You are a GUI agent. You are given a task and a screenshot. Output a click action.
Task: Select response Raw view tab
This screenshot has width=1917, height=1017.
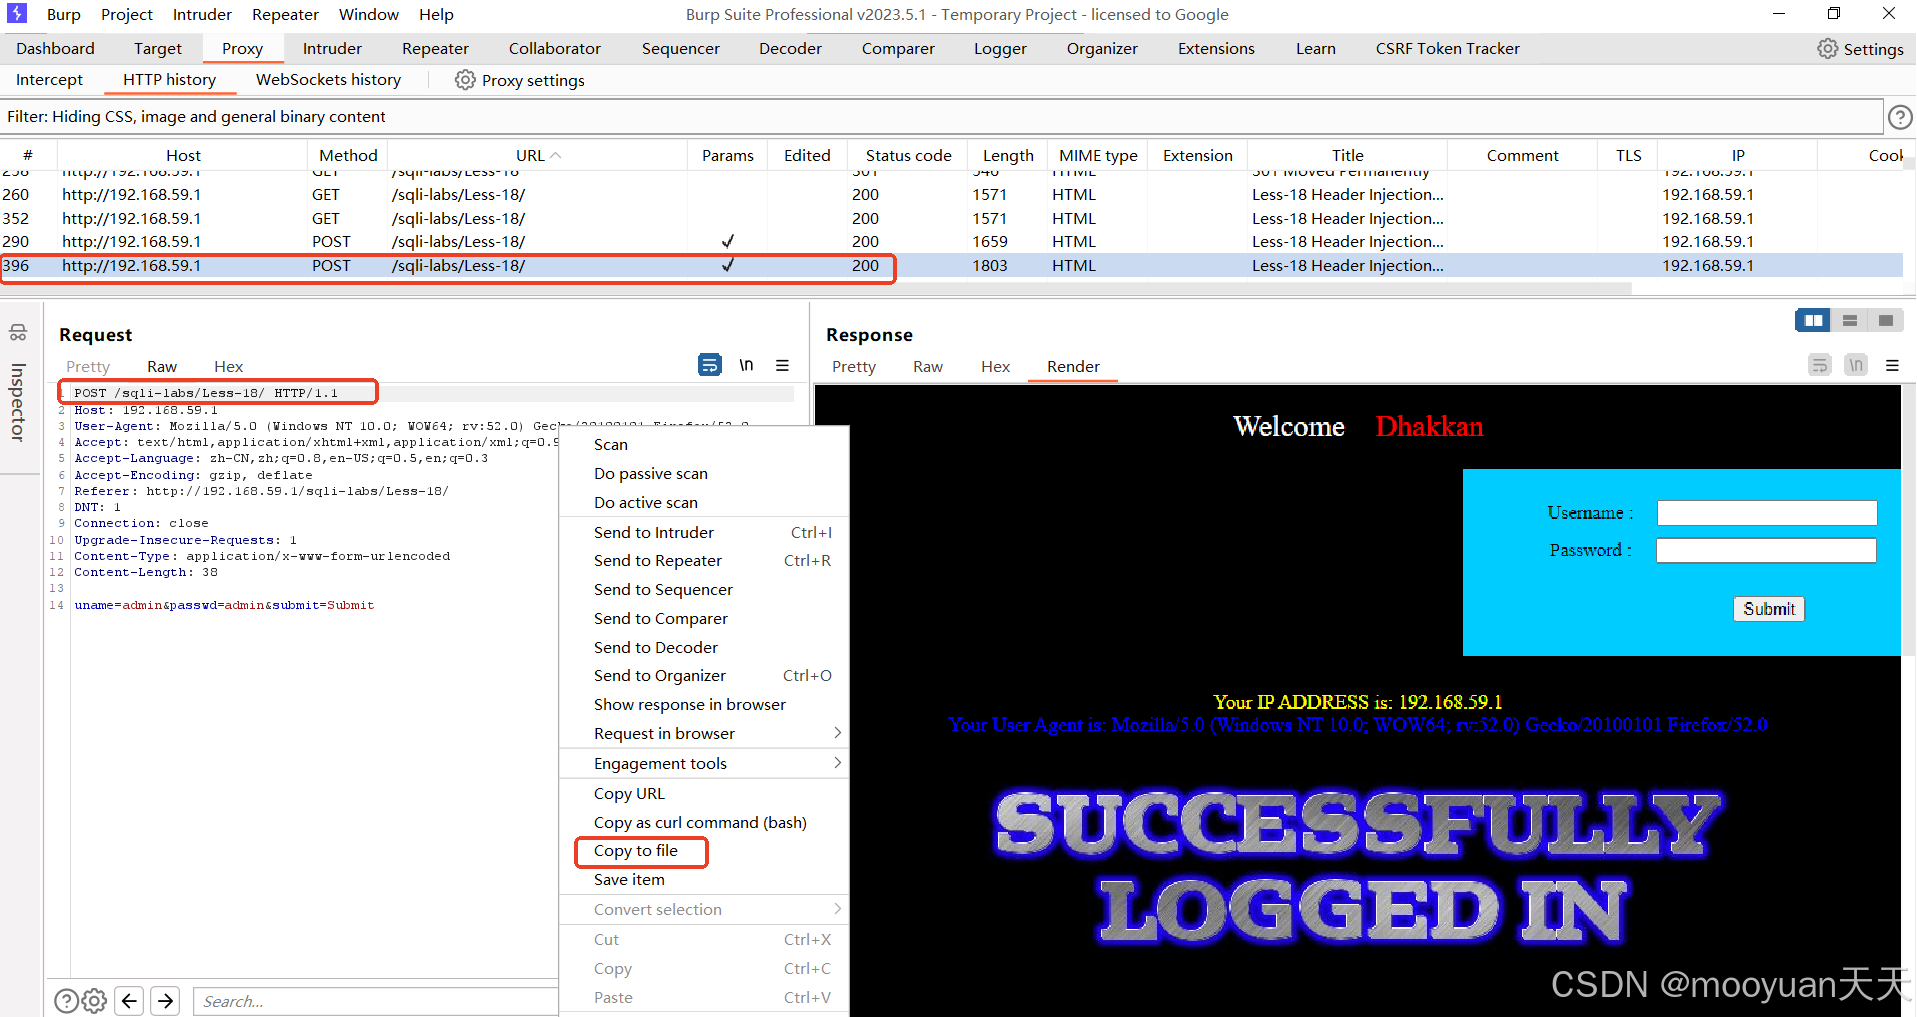[928, 366]
